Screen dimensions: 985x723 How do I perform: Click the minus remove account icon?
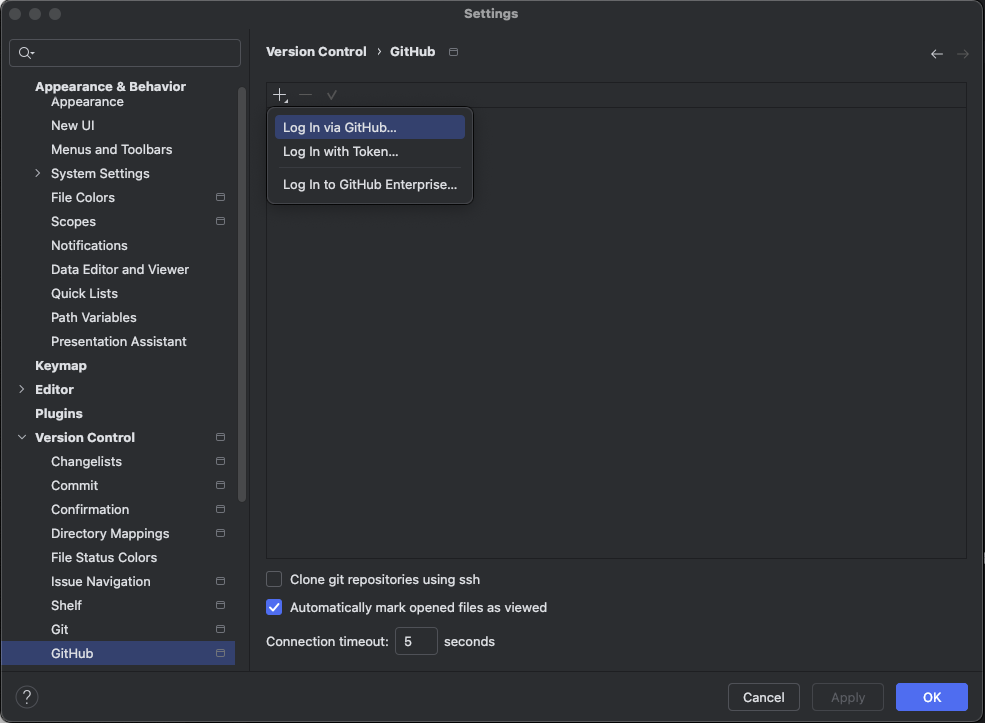(306, 95)
